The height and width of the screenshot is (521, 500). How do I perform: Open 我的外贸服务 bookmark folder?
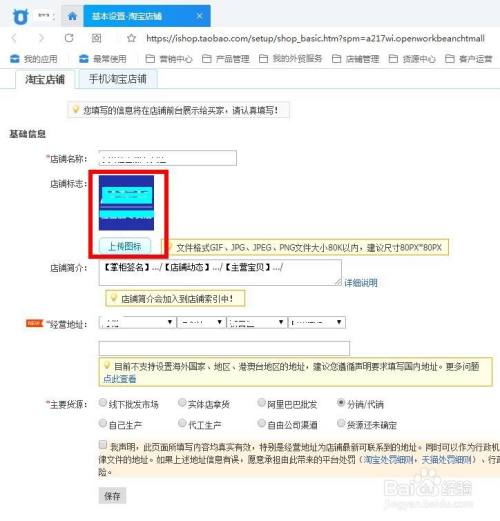point(291,59)
